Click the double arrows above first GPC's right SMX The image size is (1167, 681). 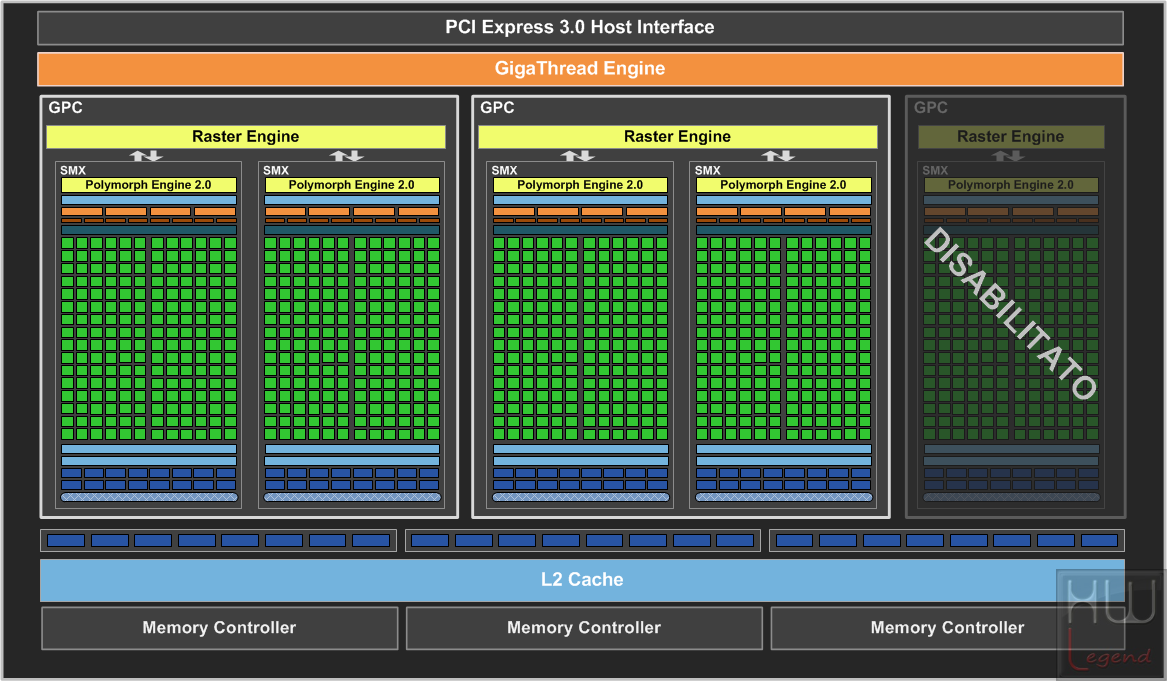tap(347, 156)
